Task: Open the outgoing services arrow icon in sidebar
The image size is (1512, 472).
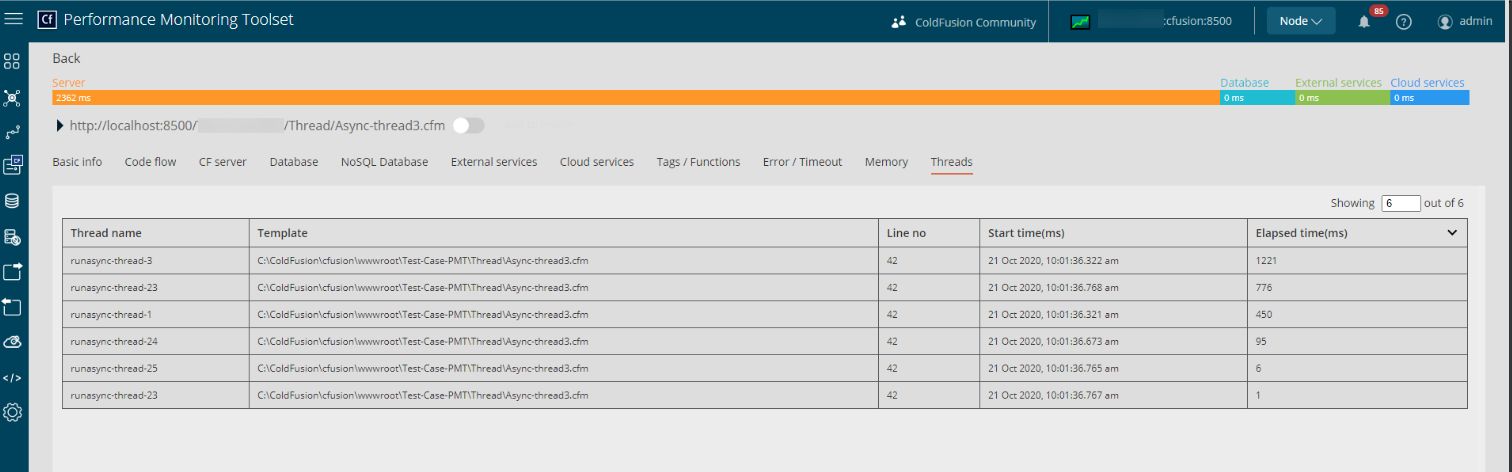Action: pyautogui.click(x=12, y=271)
